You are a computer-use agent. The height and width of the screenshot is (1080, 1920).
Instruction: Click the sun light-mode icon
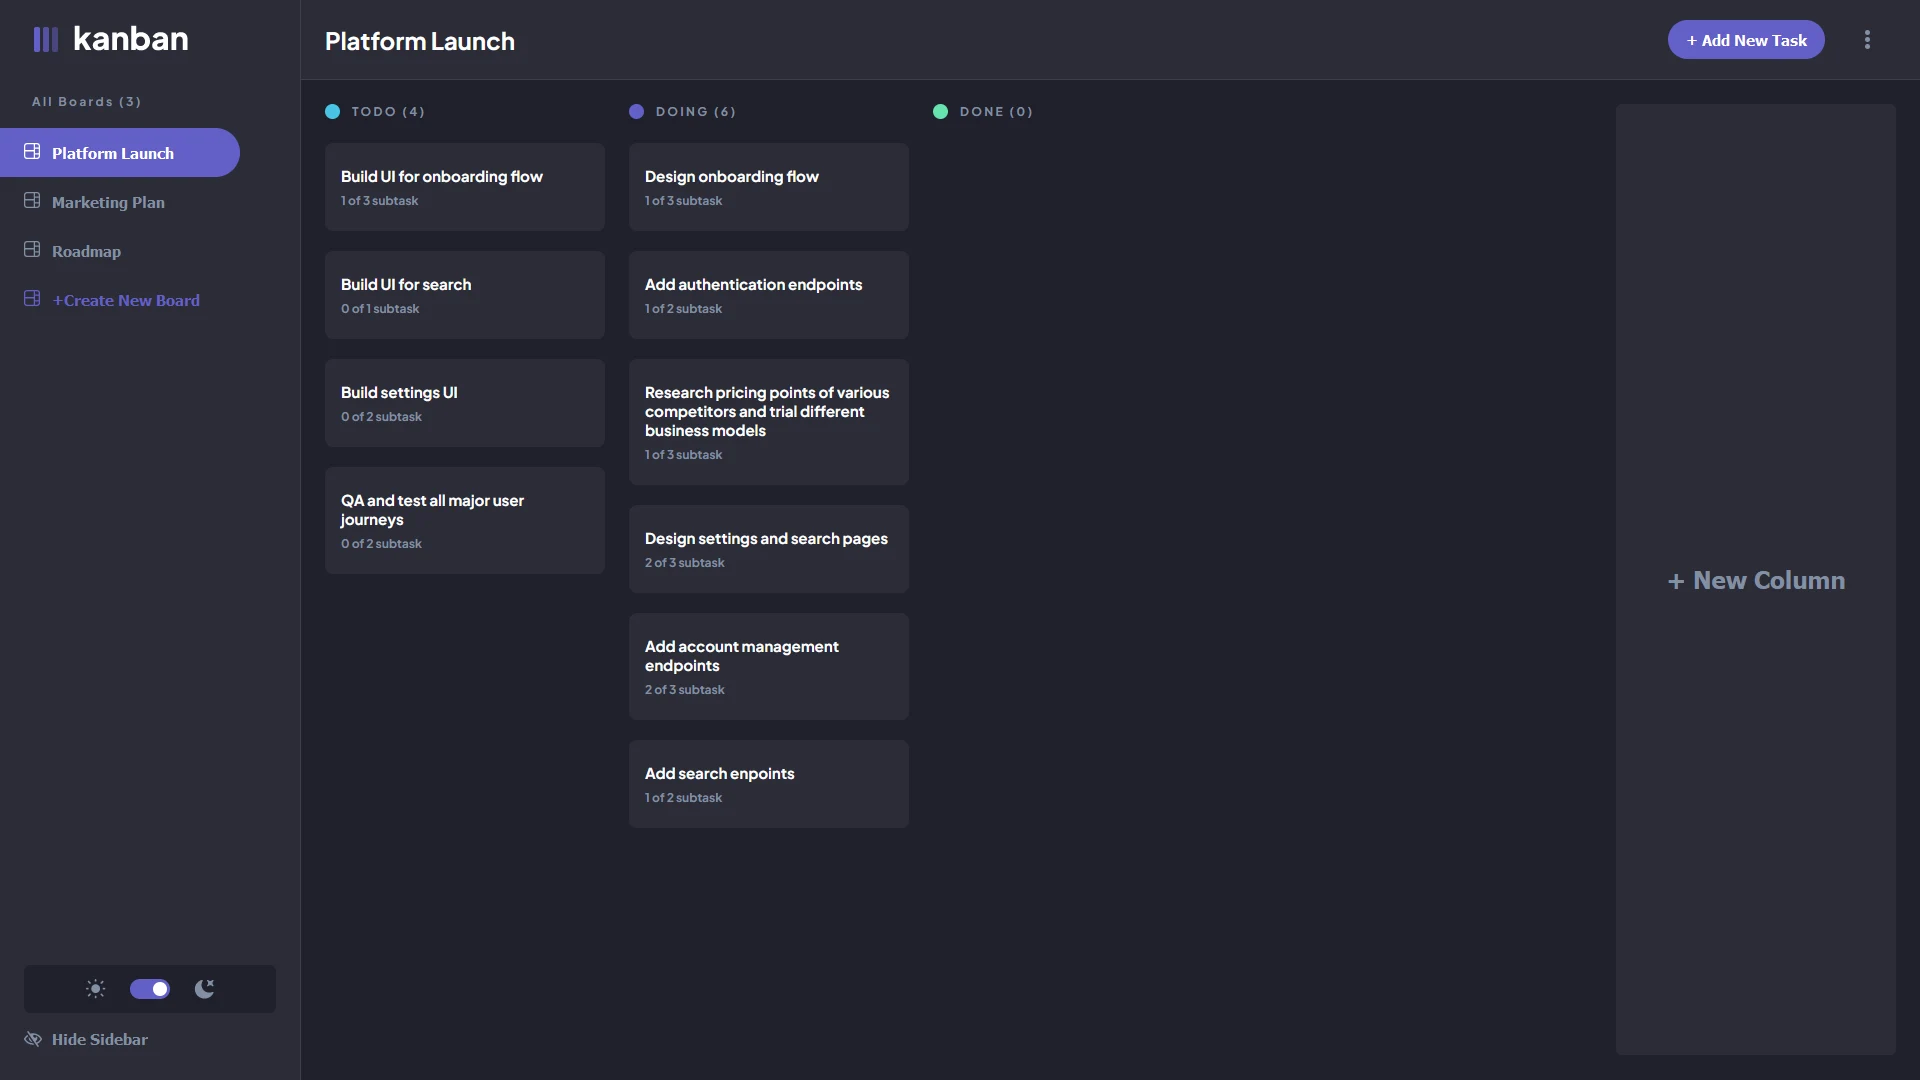click(x=96, y=989)
